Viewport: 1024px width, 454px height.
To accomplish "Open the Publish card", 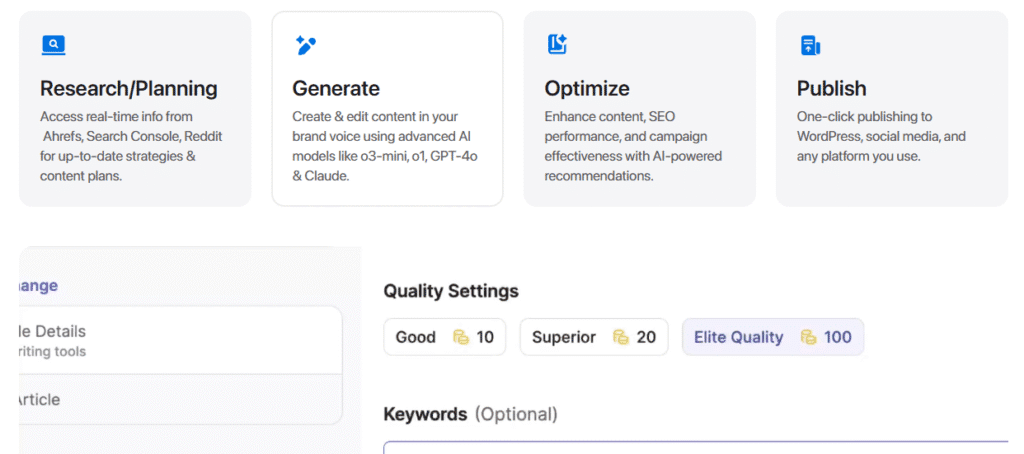I will (891, 108).
